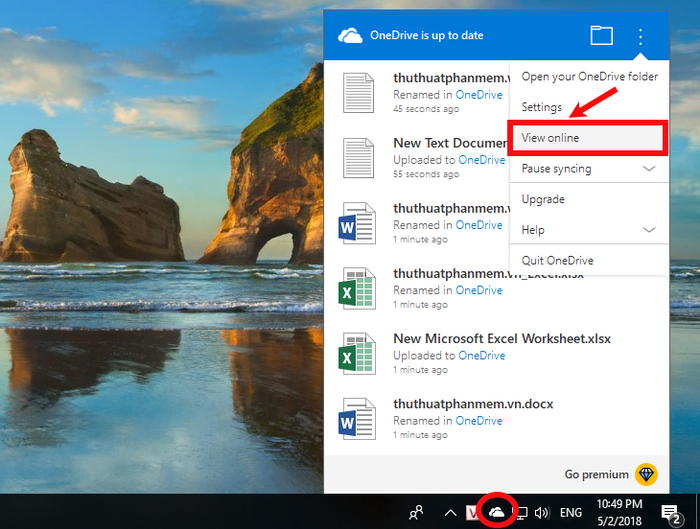Screen dimensions: 700x529
Task: Open the Action Center notification icon
Action: (x=671, y=514)
